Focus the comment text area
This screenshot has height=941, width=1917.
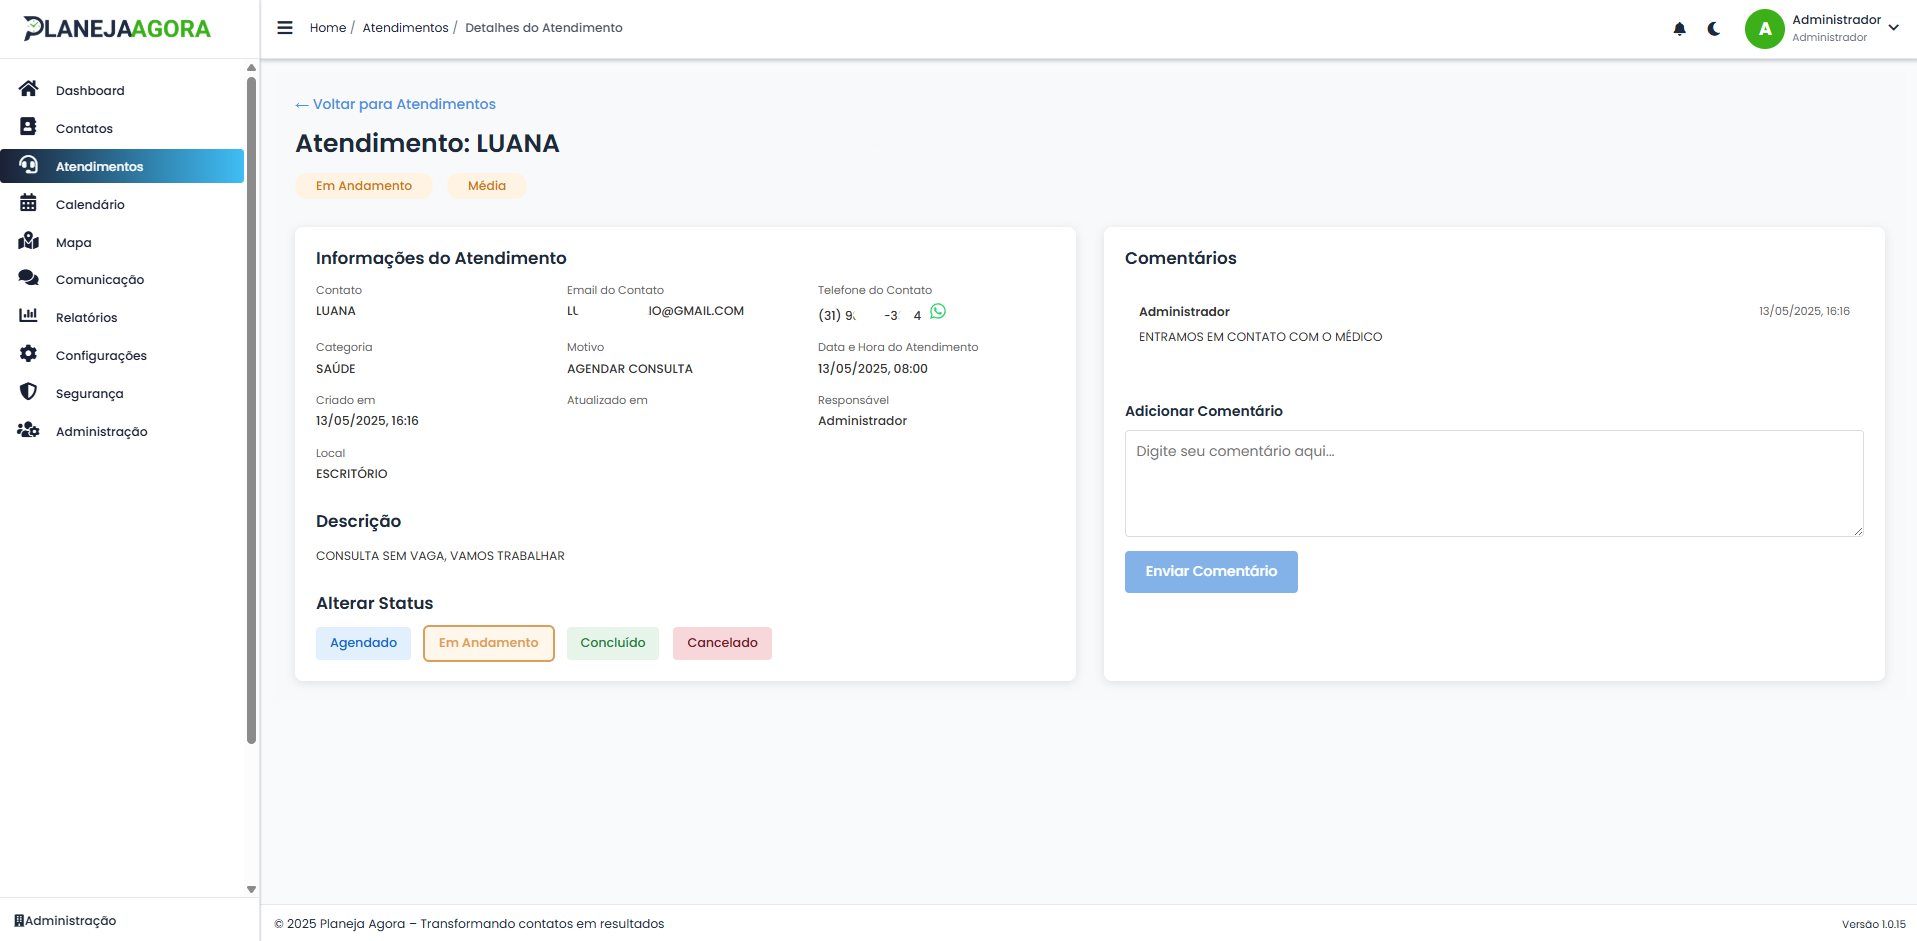click(x=1493, y=483)
